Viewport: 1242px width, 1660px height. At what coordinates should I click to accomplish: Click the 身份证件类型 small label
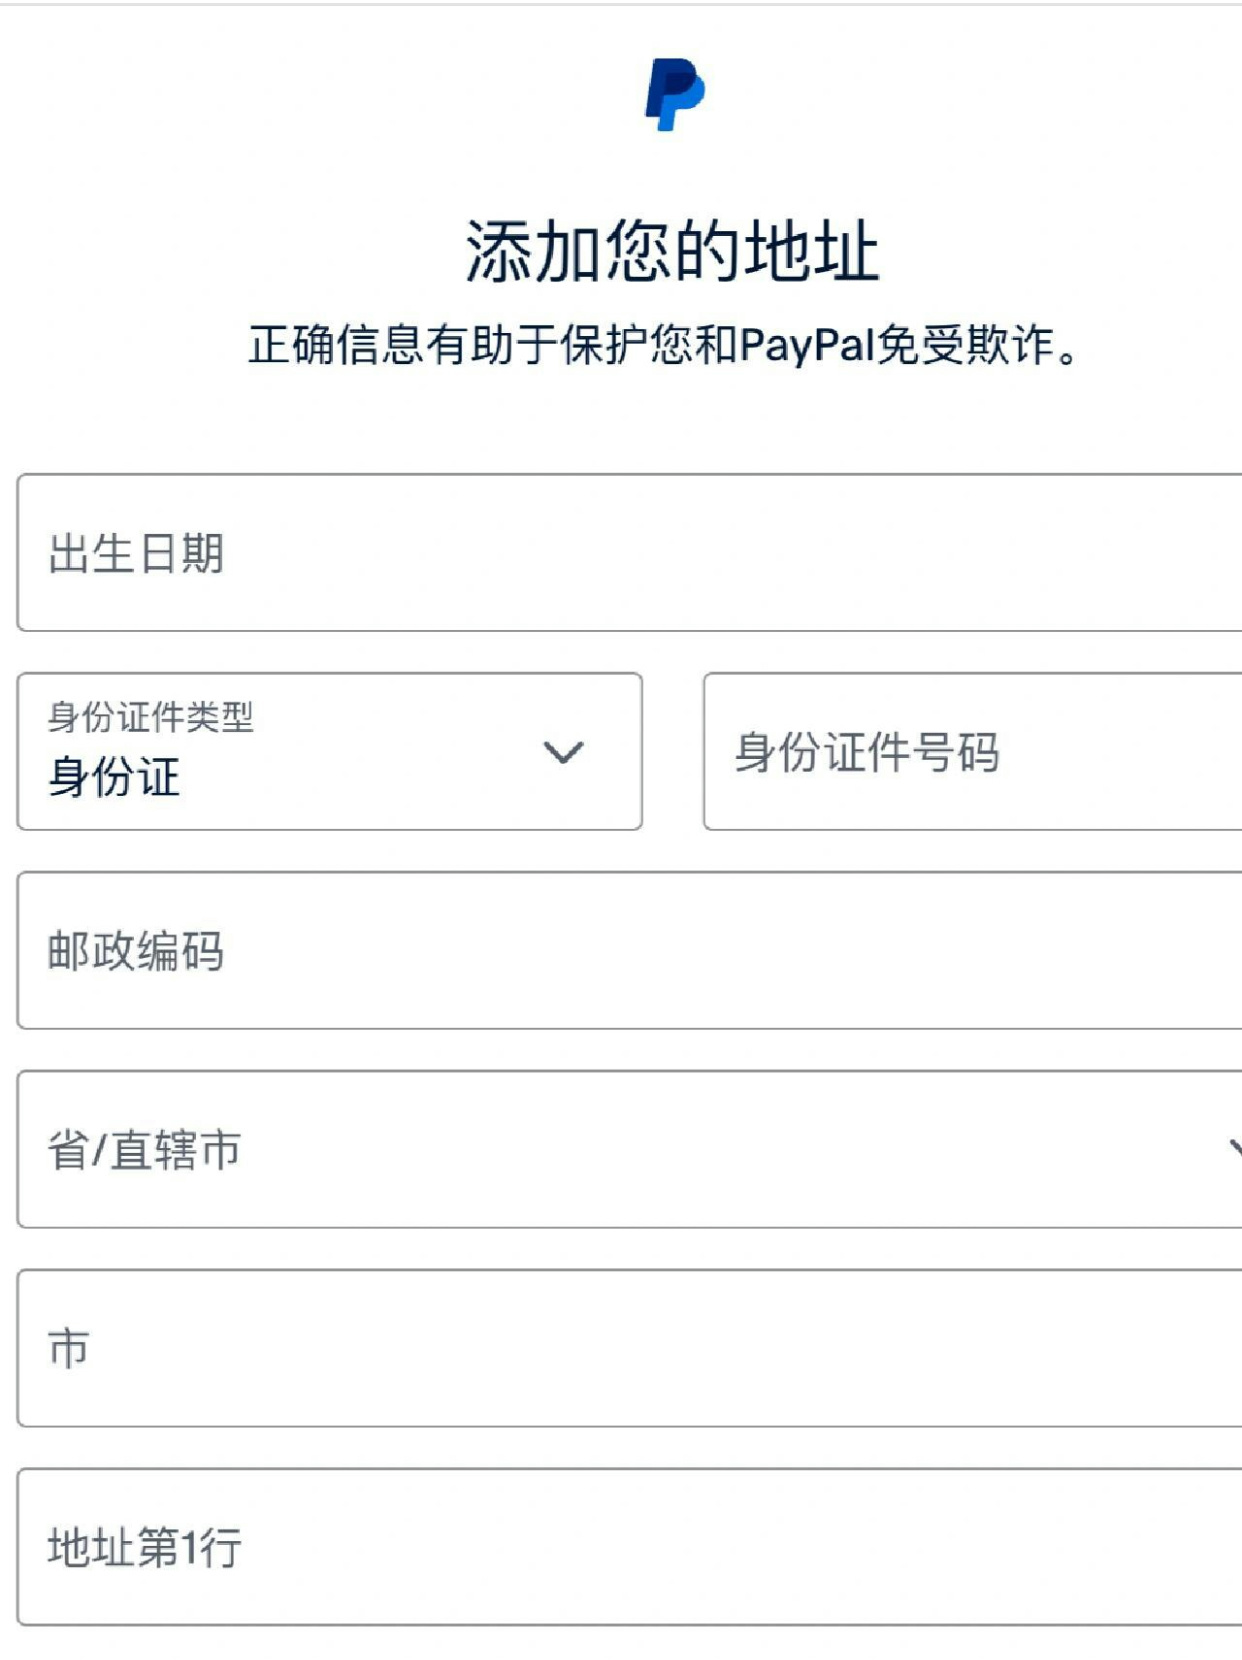pos(150,716)
